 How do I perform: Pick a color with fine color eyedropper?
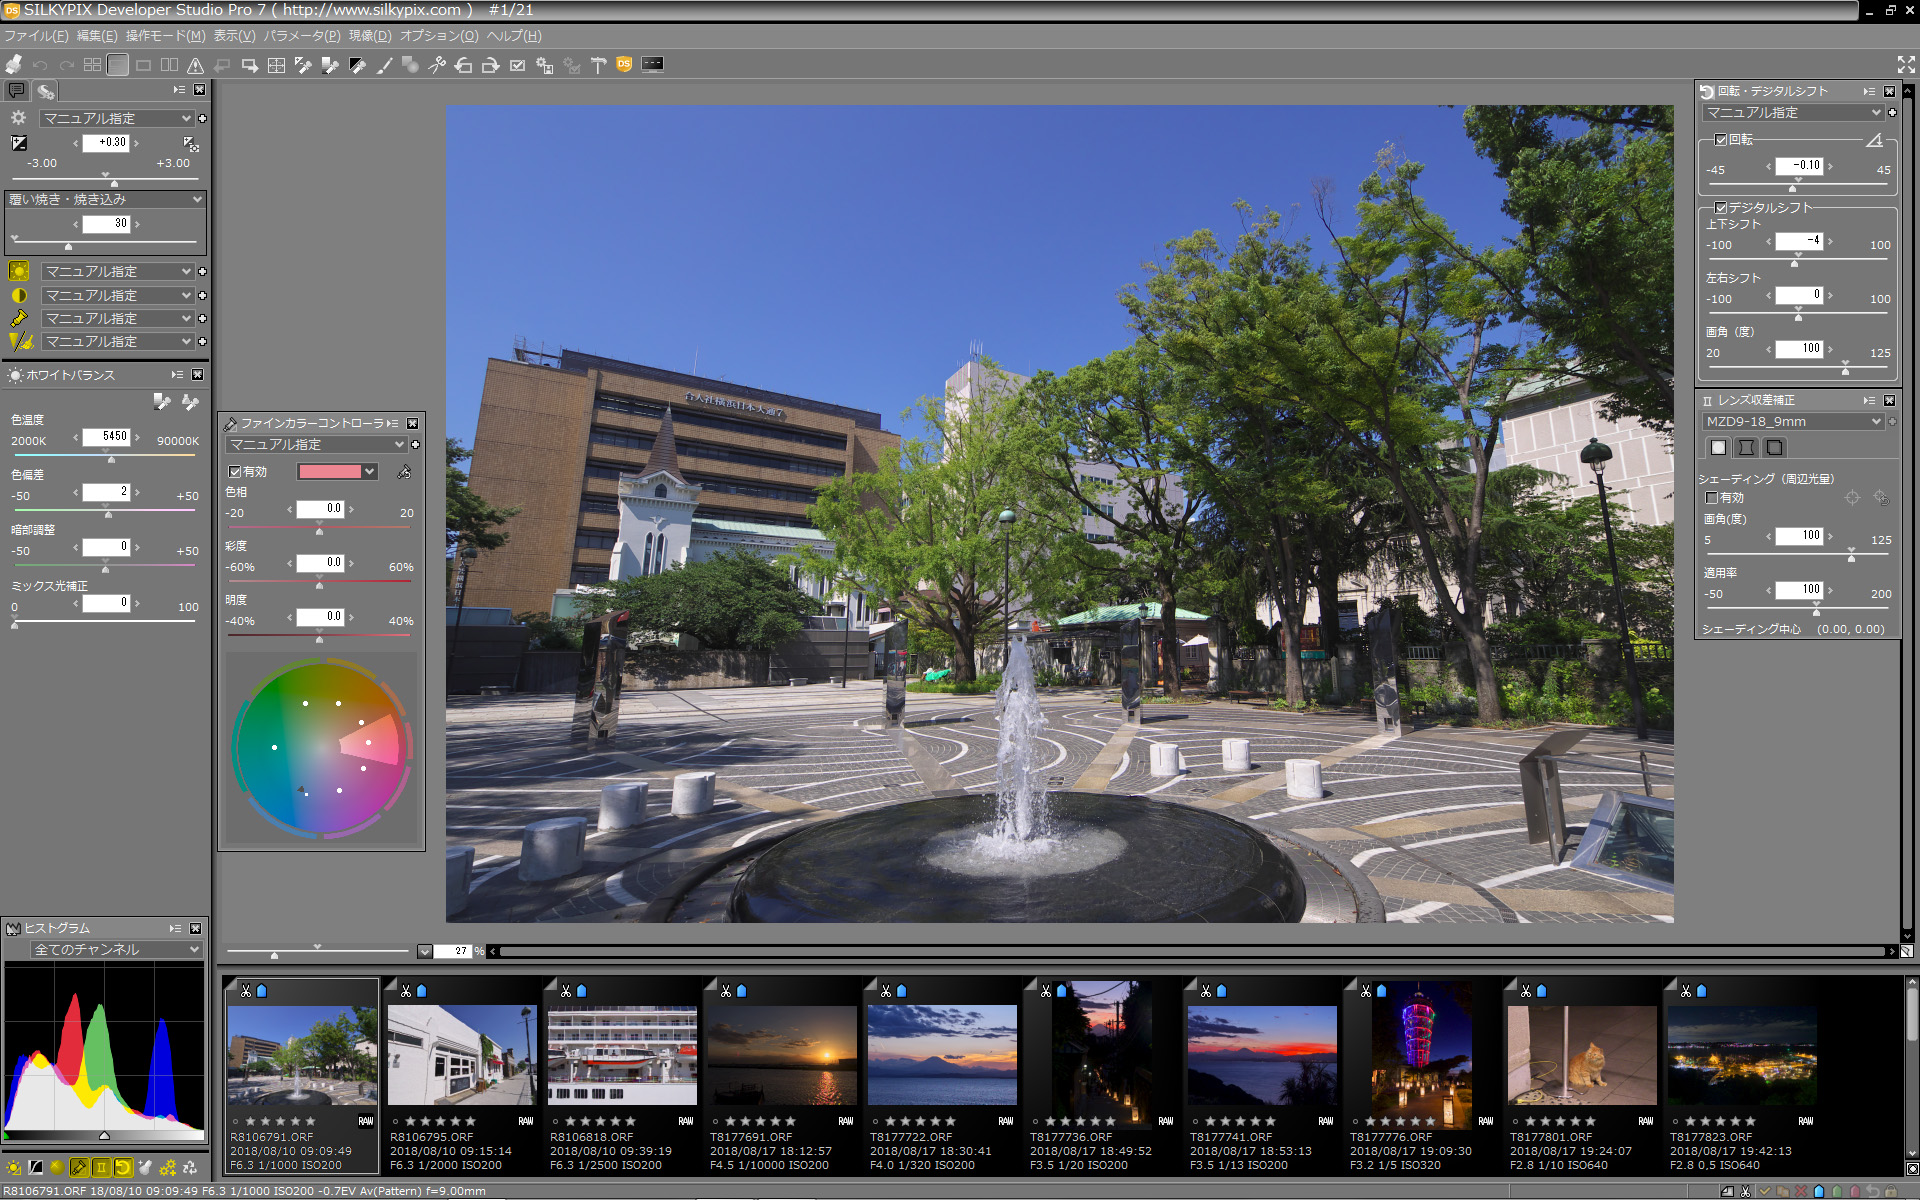pos(404,472)
